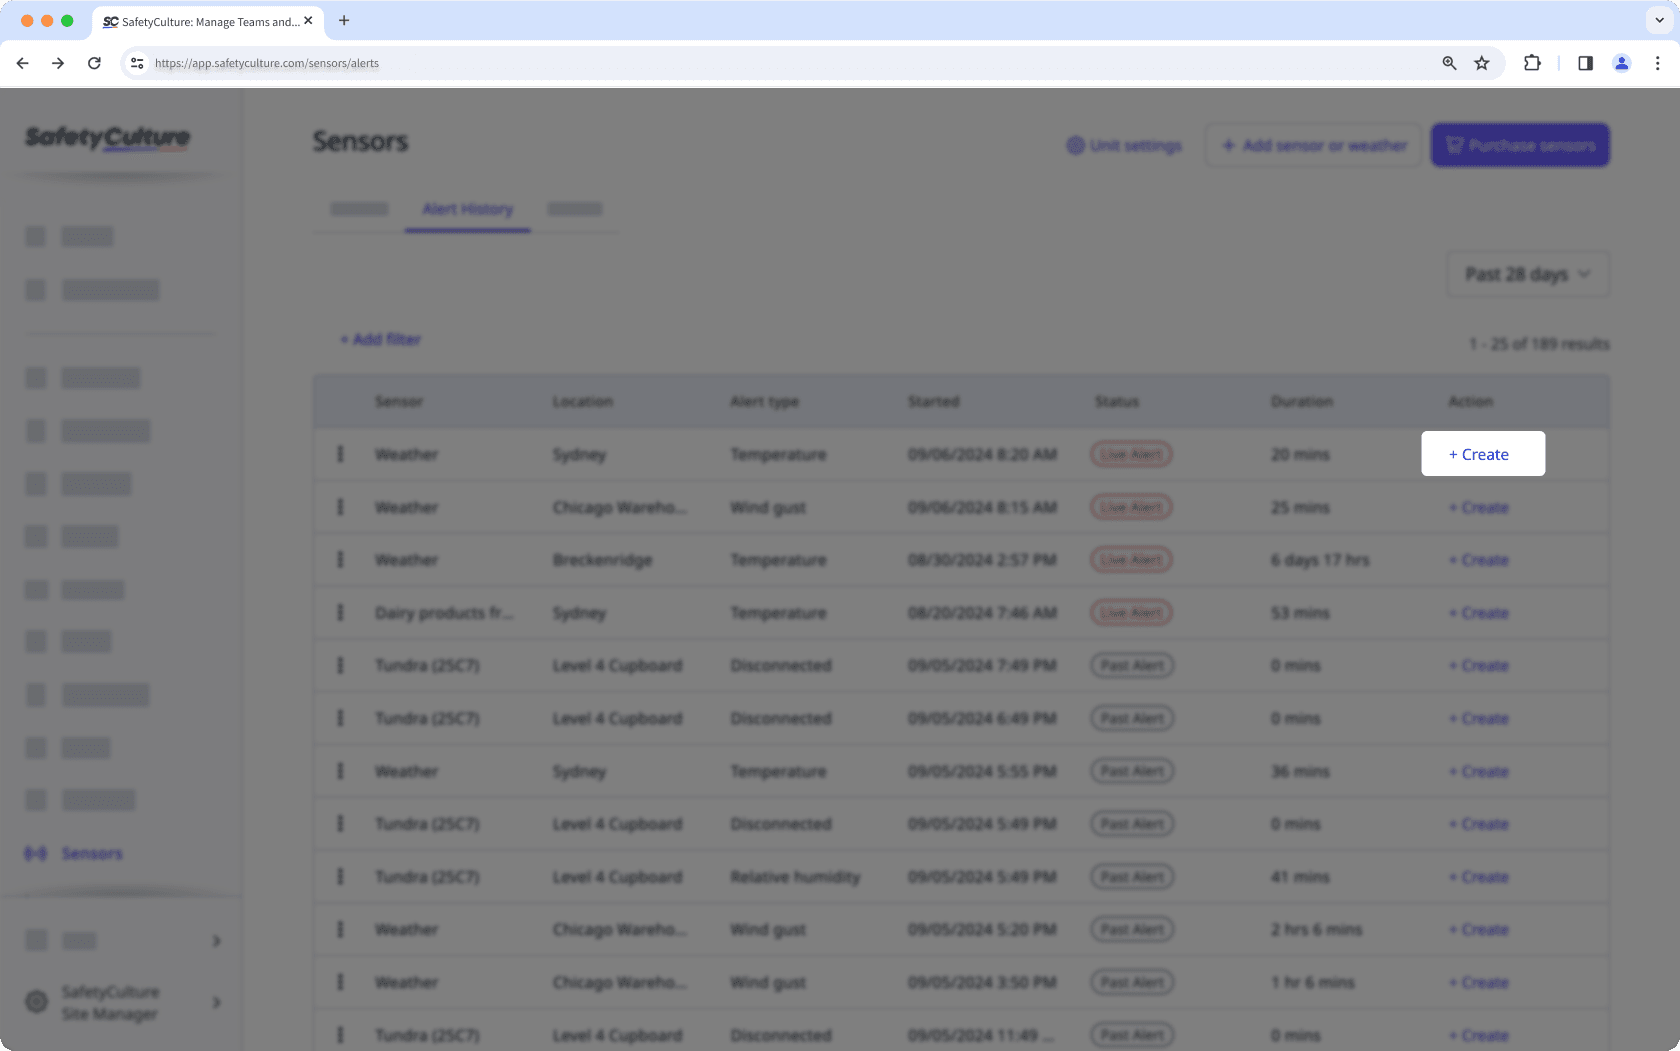Click the back navigation arrow
The height and width of the screenshot is (1051, 1680).
(x=22, y=63)
